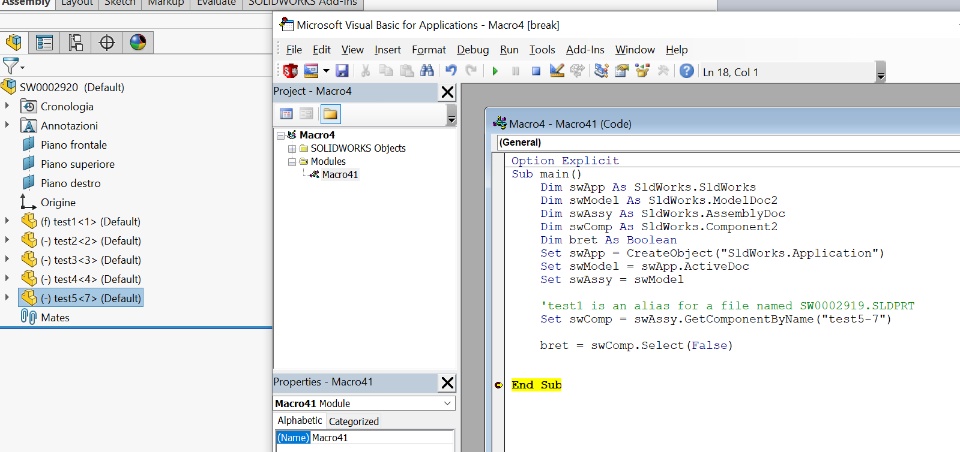Expand the Annotazioni tree node
960x452 pixels.
tap(7, 125)
